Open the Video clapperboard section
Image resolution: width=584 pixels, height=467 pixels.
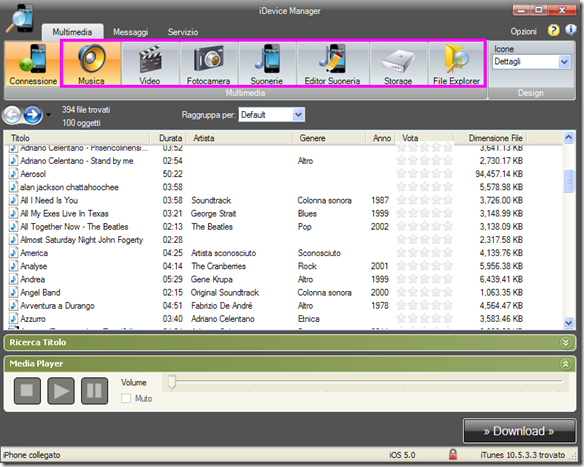pos(150,64)
